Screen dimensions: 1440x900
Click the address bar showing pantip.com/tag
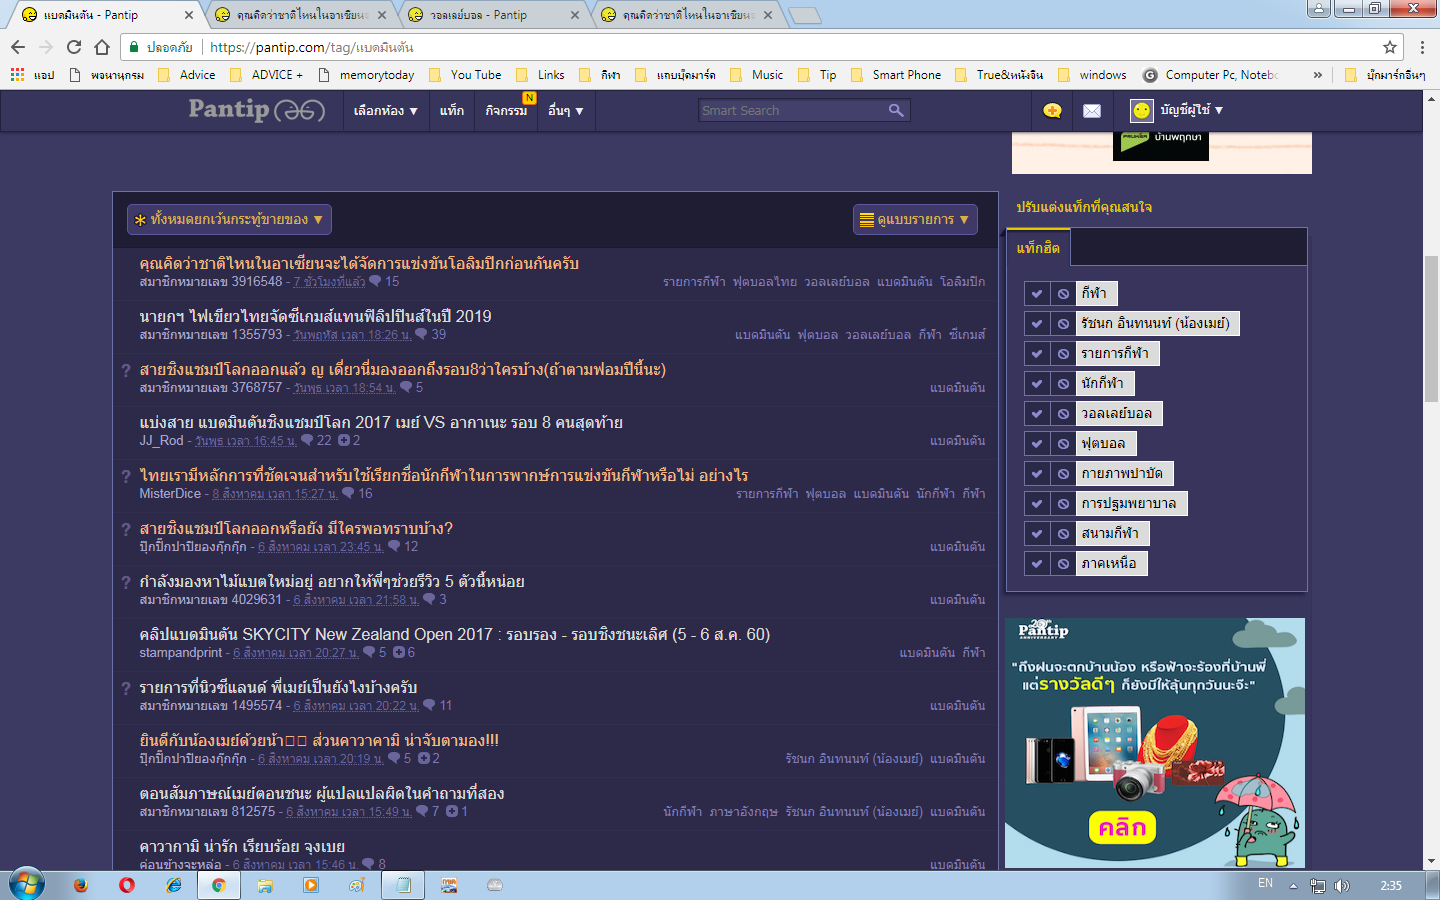pyautogui.click(x=760, y=47)
